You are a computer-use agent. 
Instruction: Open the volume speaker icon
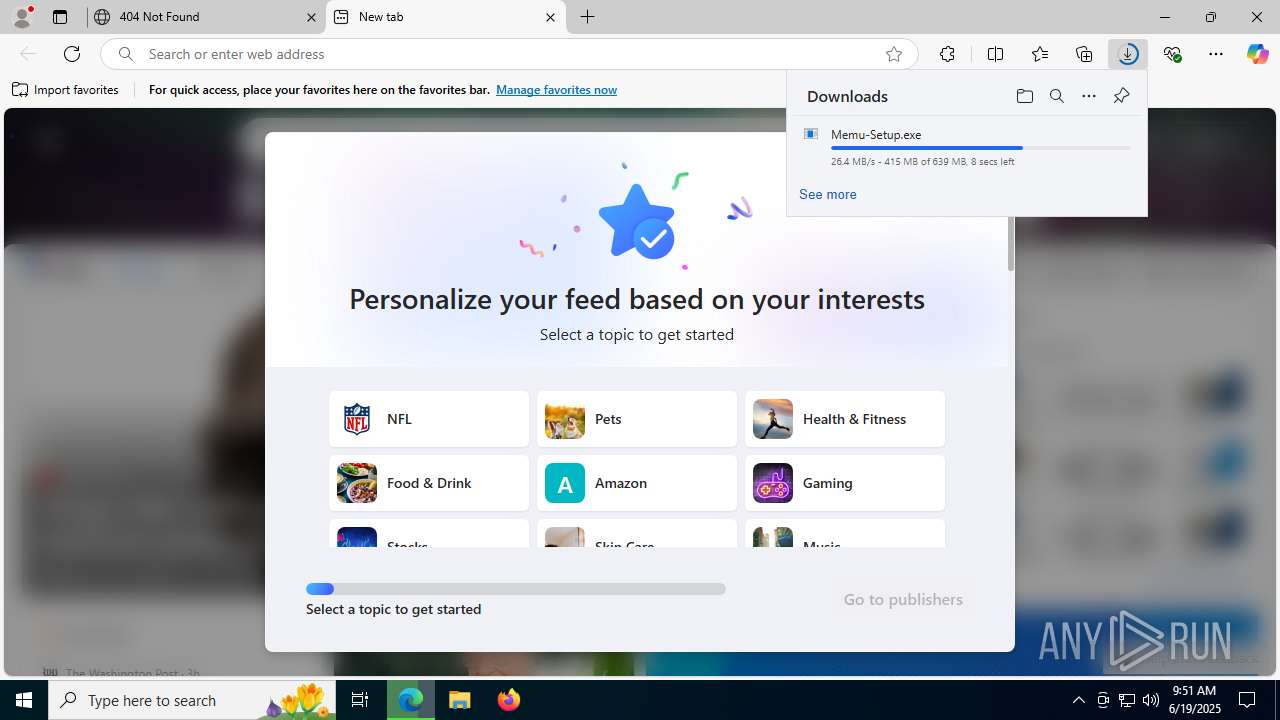tap(1151, 700)
